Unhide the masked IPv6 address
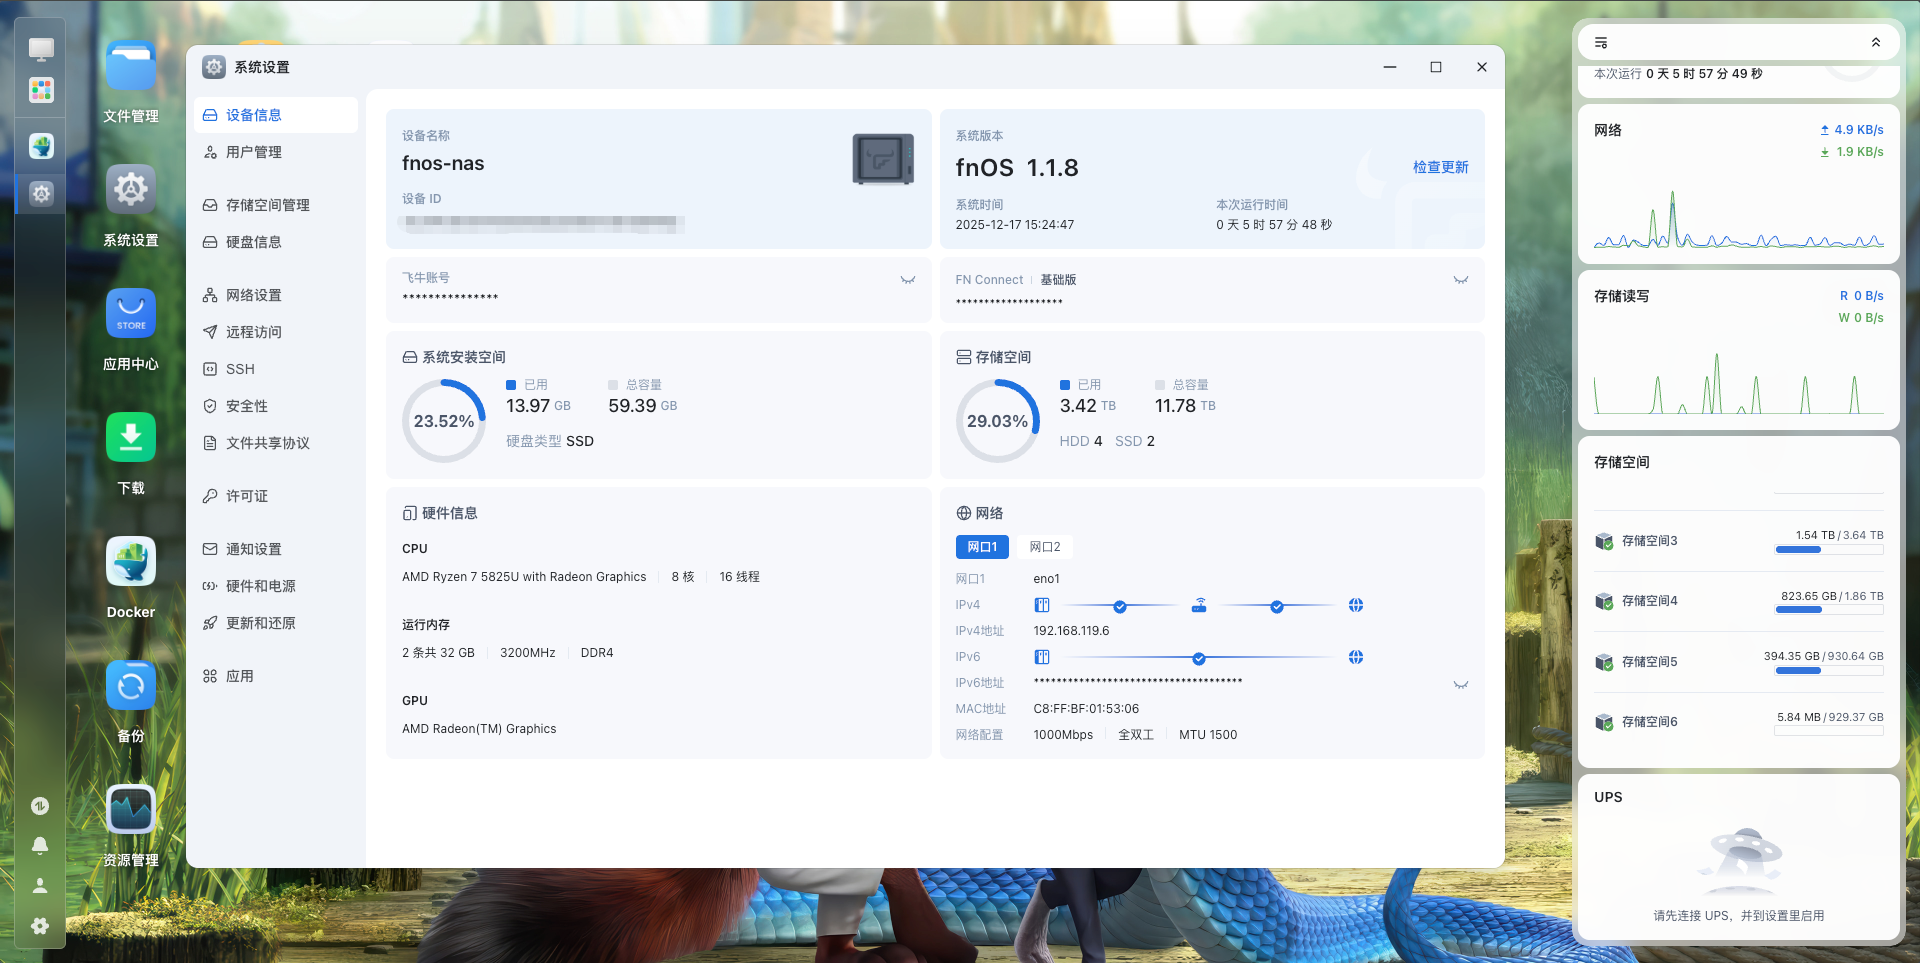Viewport: 1920px width, 963px height. 1460,685
